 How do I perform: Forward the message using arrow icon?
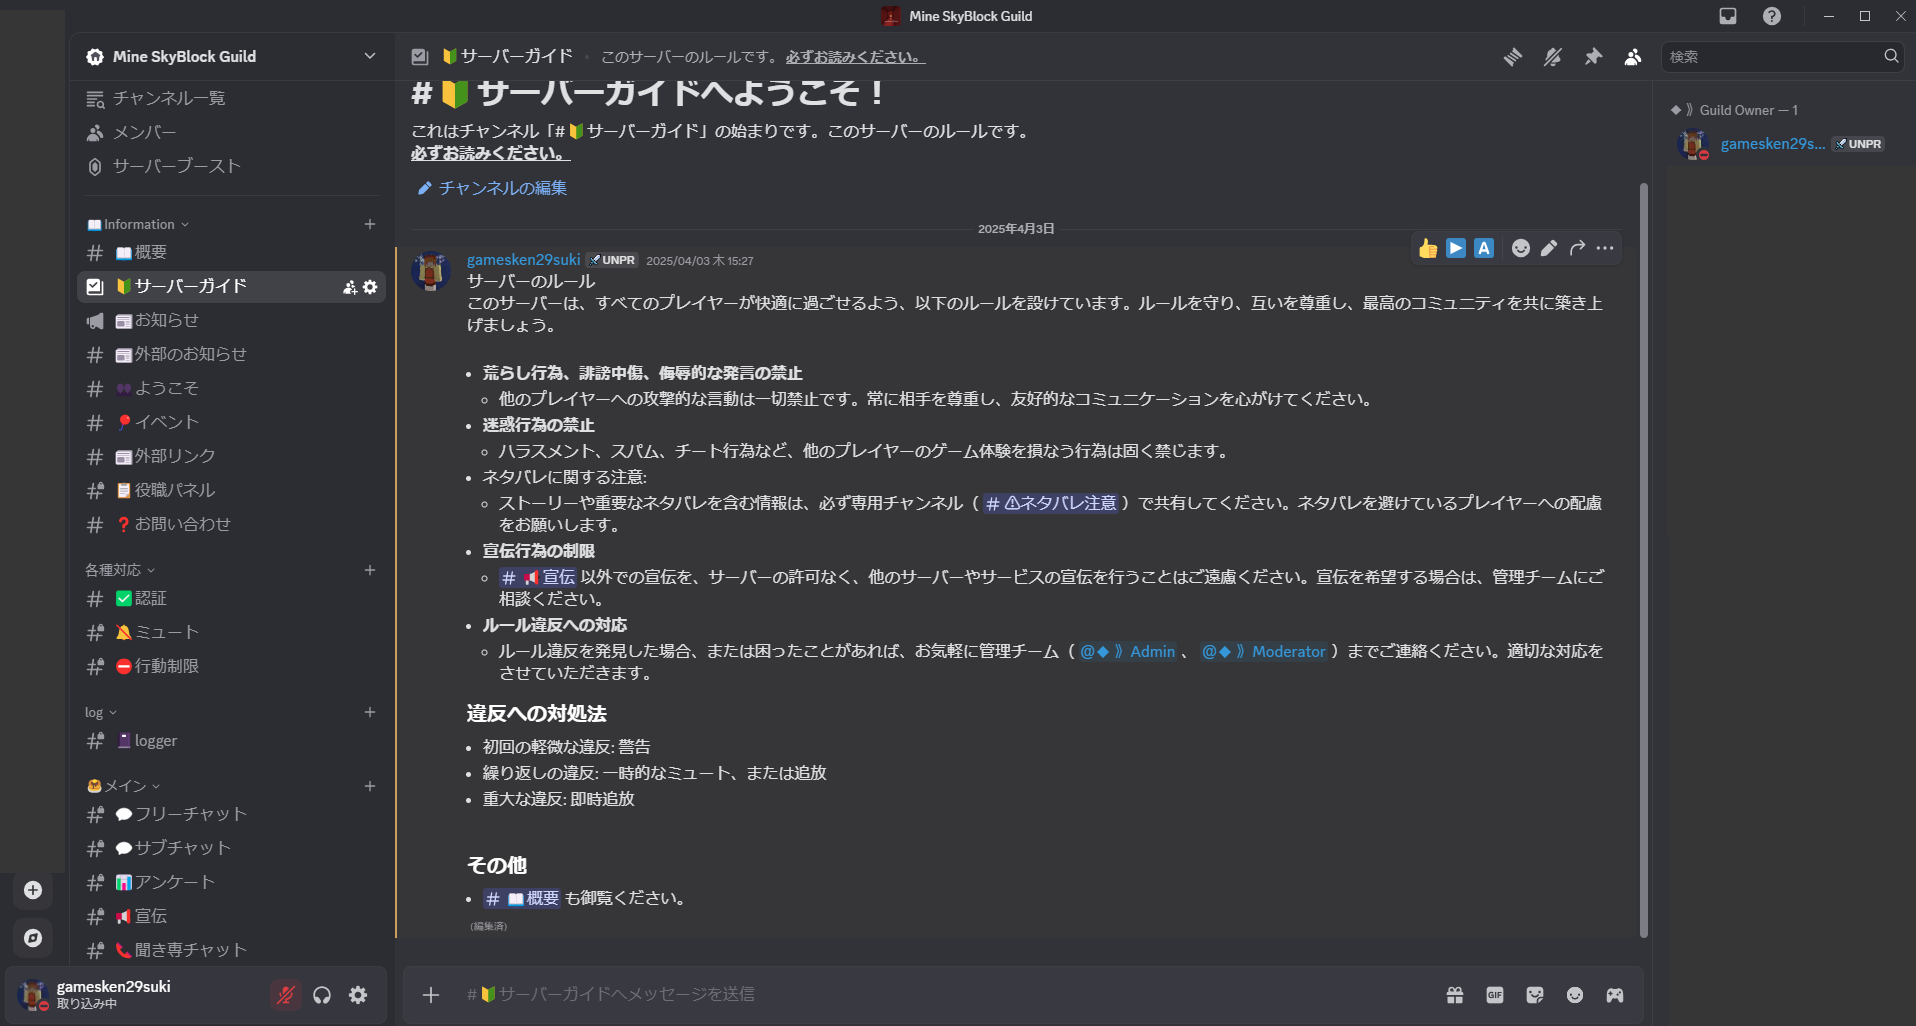pos(1577,248)
